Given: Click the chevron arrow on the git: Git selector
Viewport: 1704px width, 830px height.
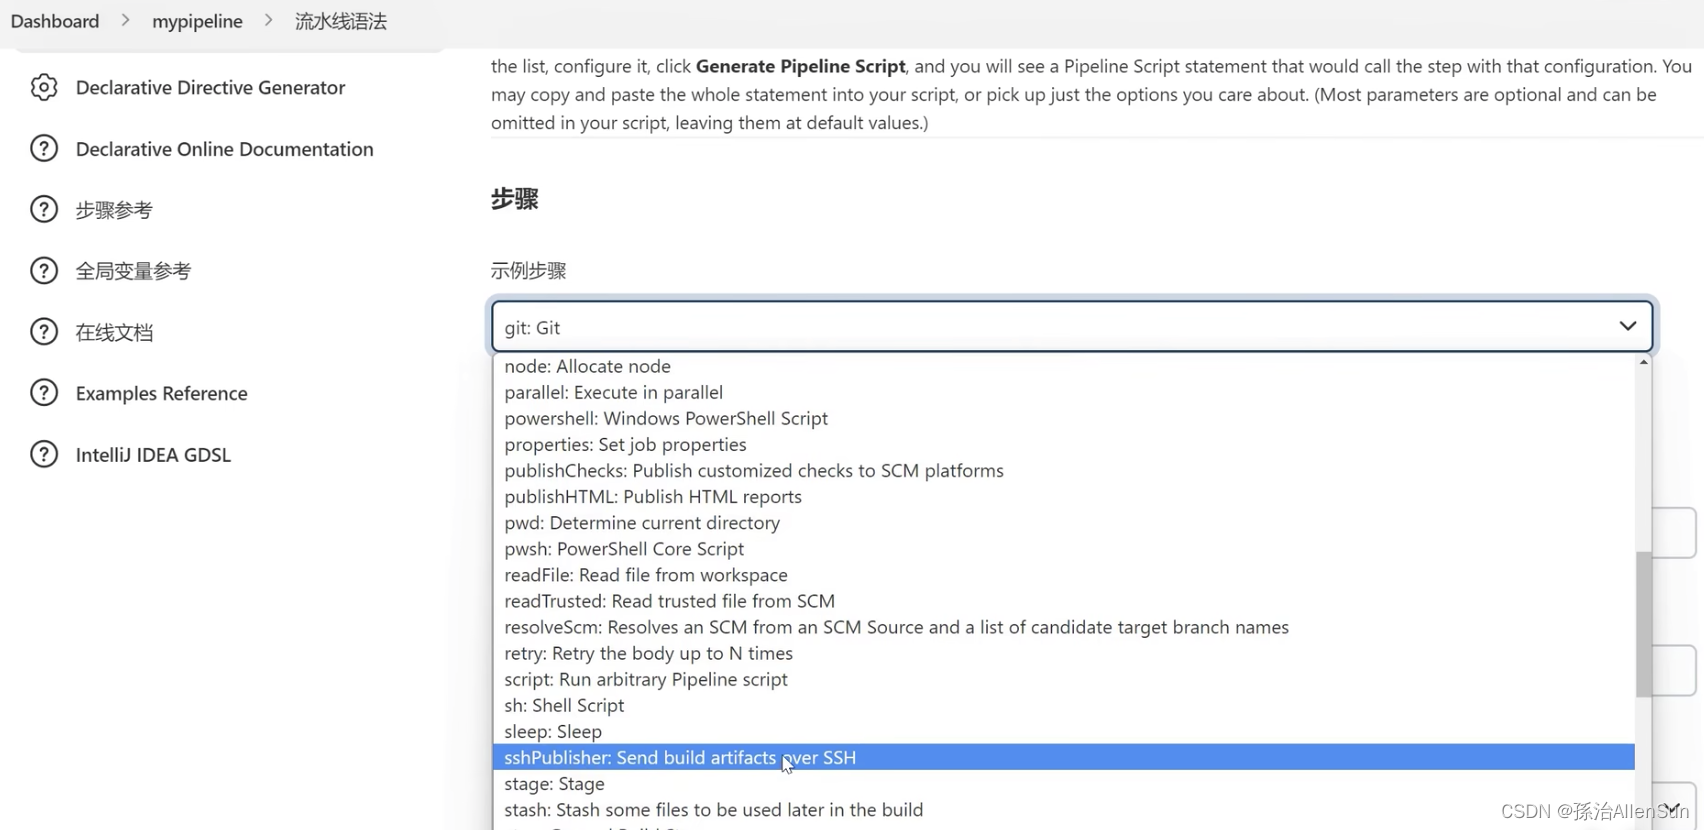Looking at the screenshot, I should [1628, 326].
